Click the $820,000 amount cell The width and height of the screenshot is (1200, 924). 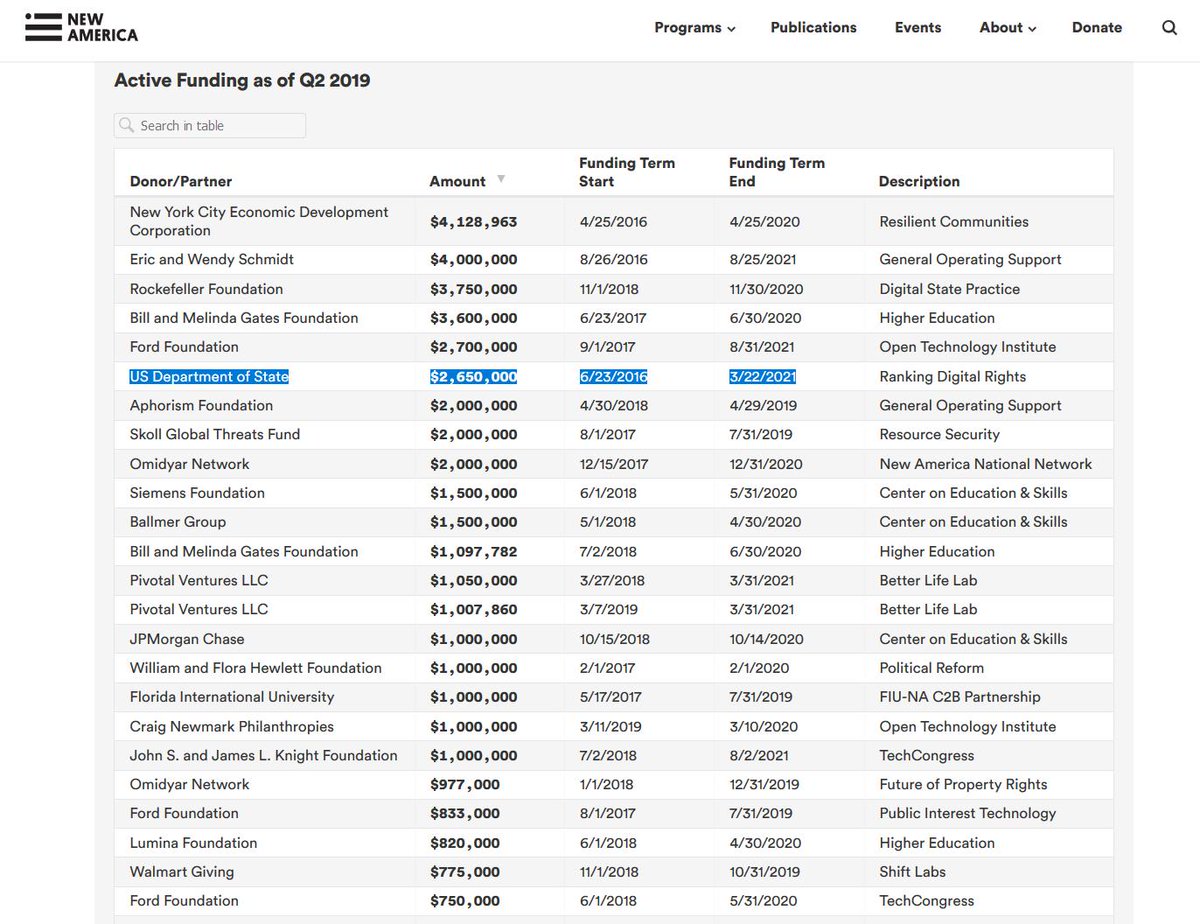(x=465, y=843)
